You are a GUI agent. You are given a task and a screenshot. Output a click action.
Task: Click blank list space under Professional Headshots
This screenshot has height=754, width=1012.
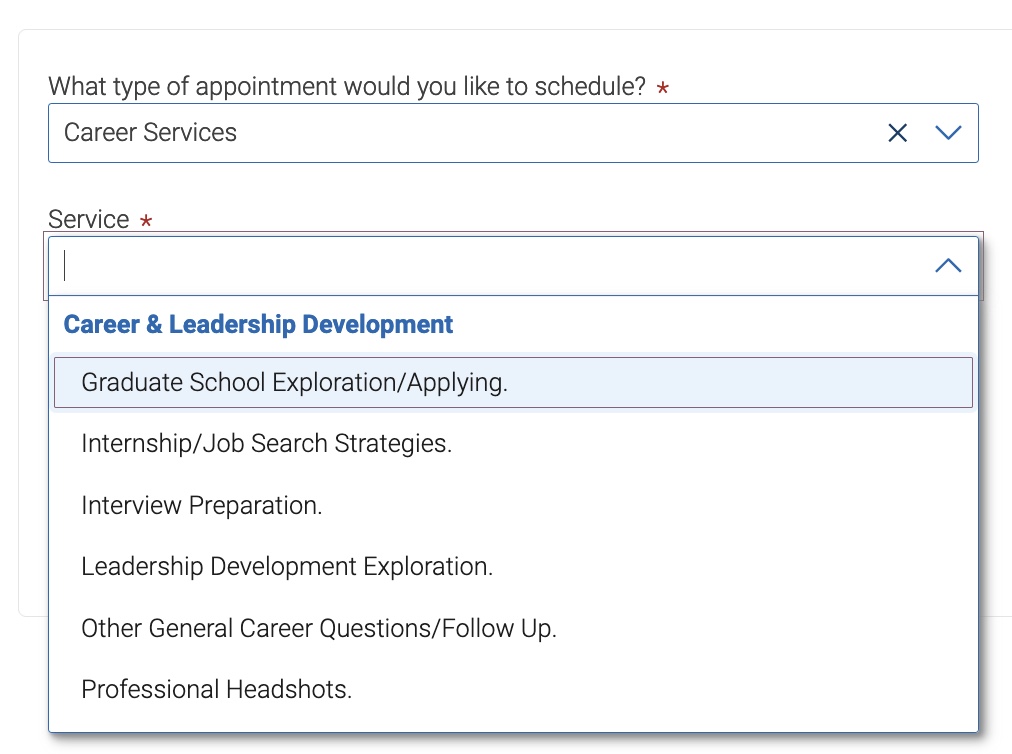click(513, 724)
